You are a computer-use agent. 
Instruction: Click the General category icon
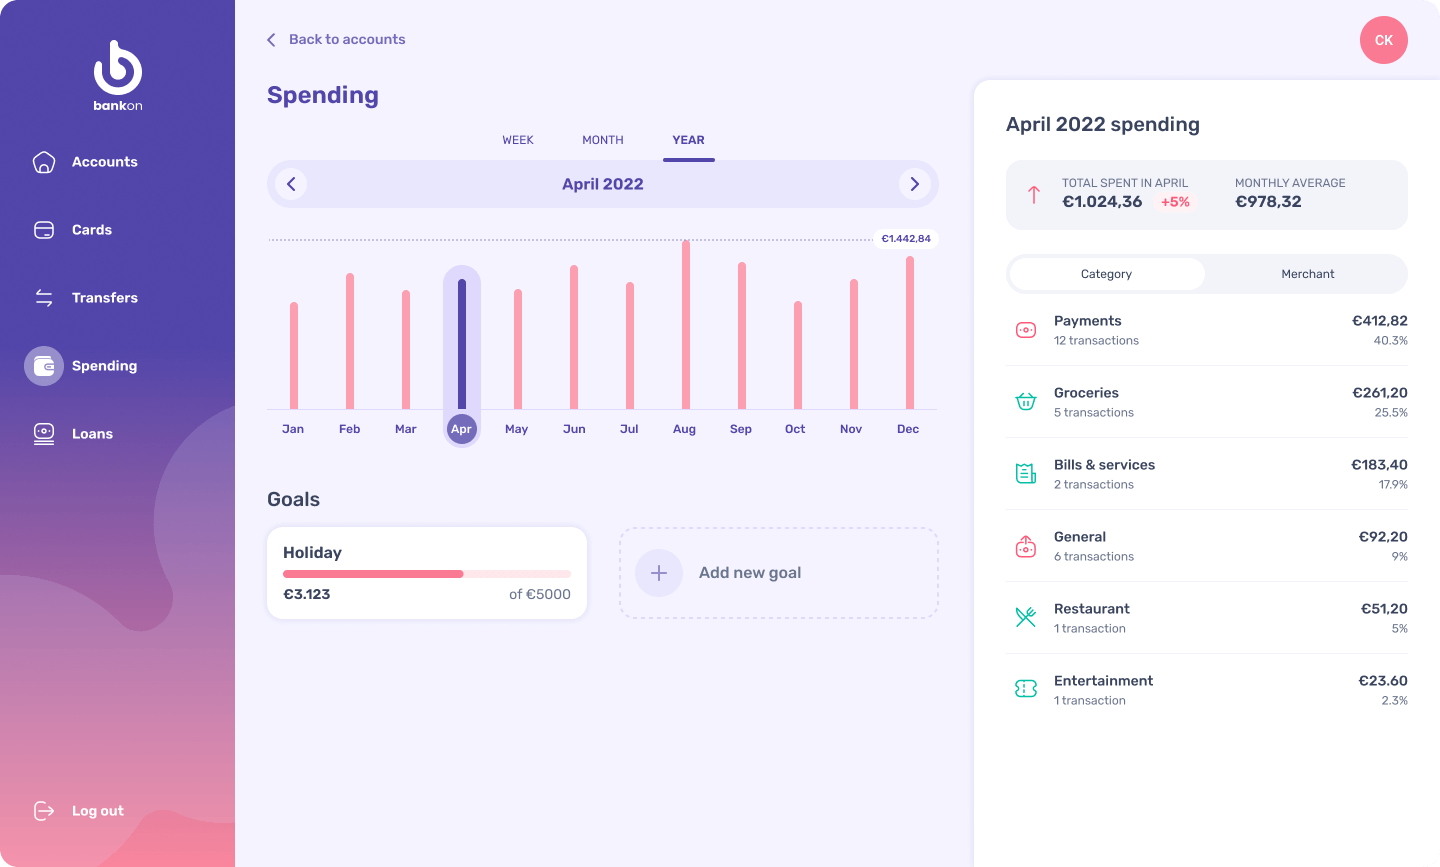1026,546
